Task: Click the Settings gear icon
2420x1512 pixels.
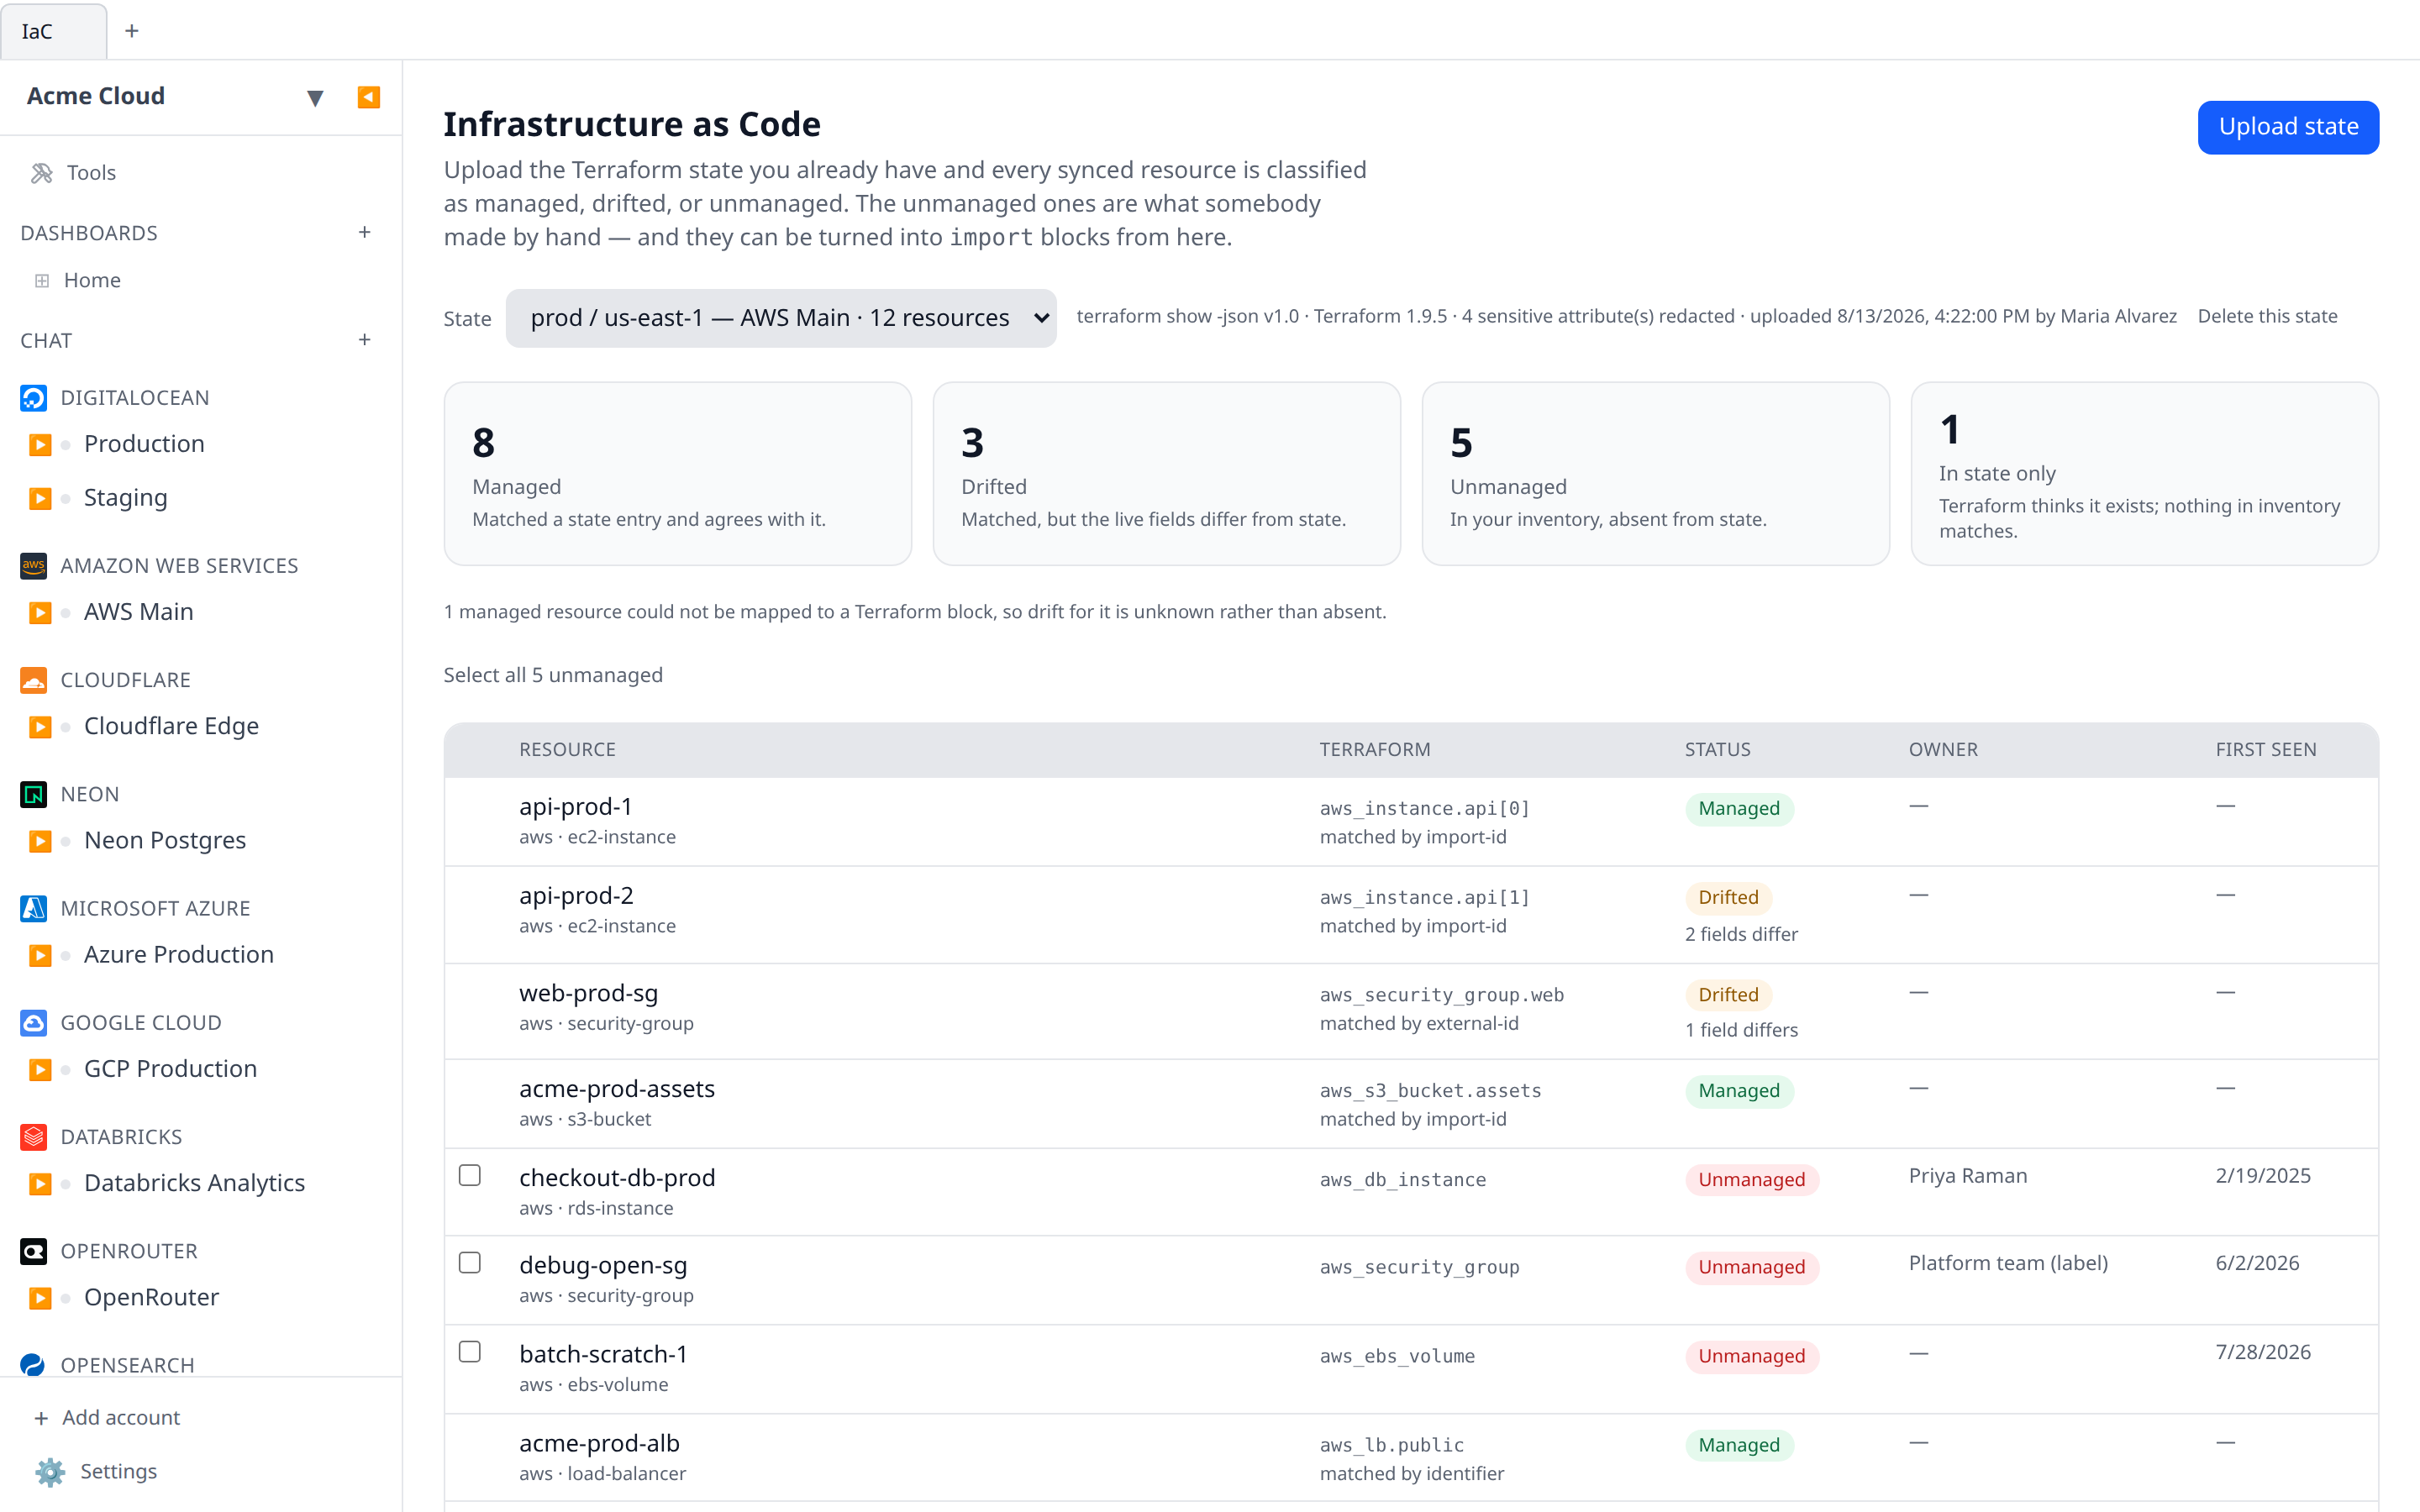Action: (49, 1472)
